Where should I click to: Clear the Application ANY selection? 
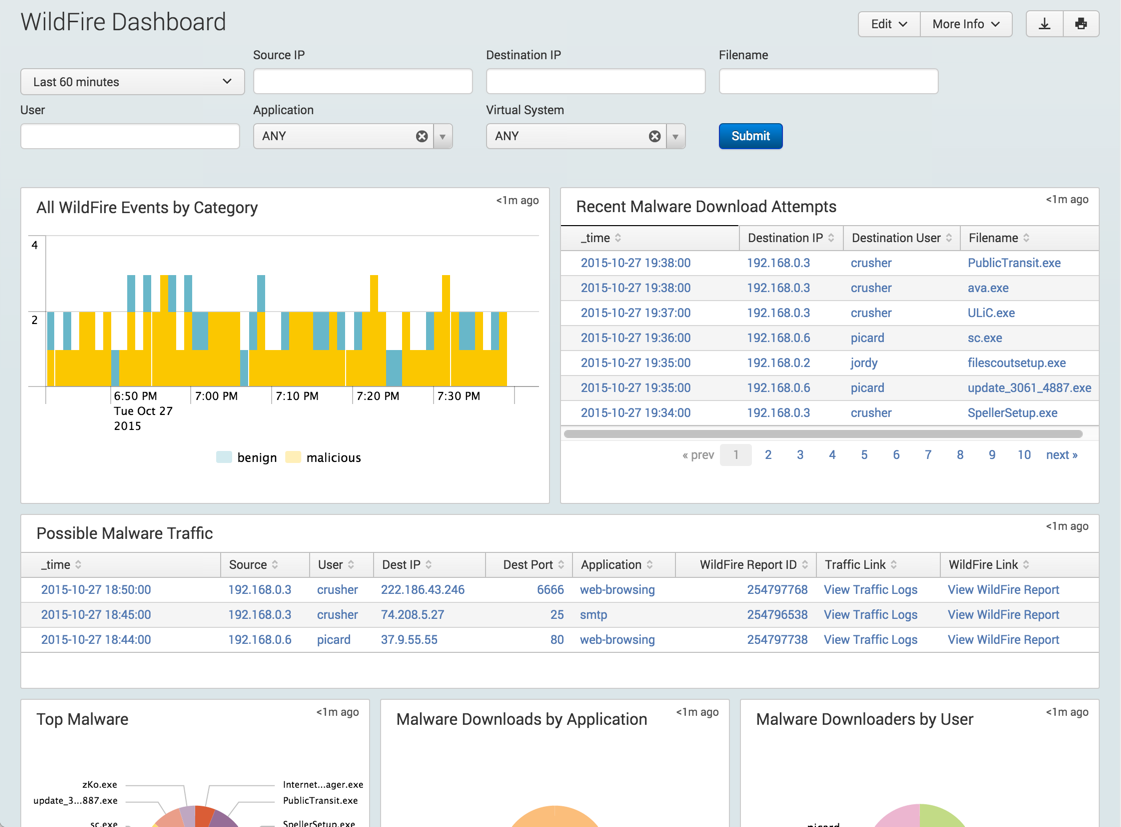click(x=422, y=136)
